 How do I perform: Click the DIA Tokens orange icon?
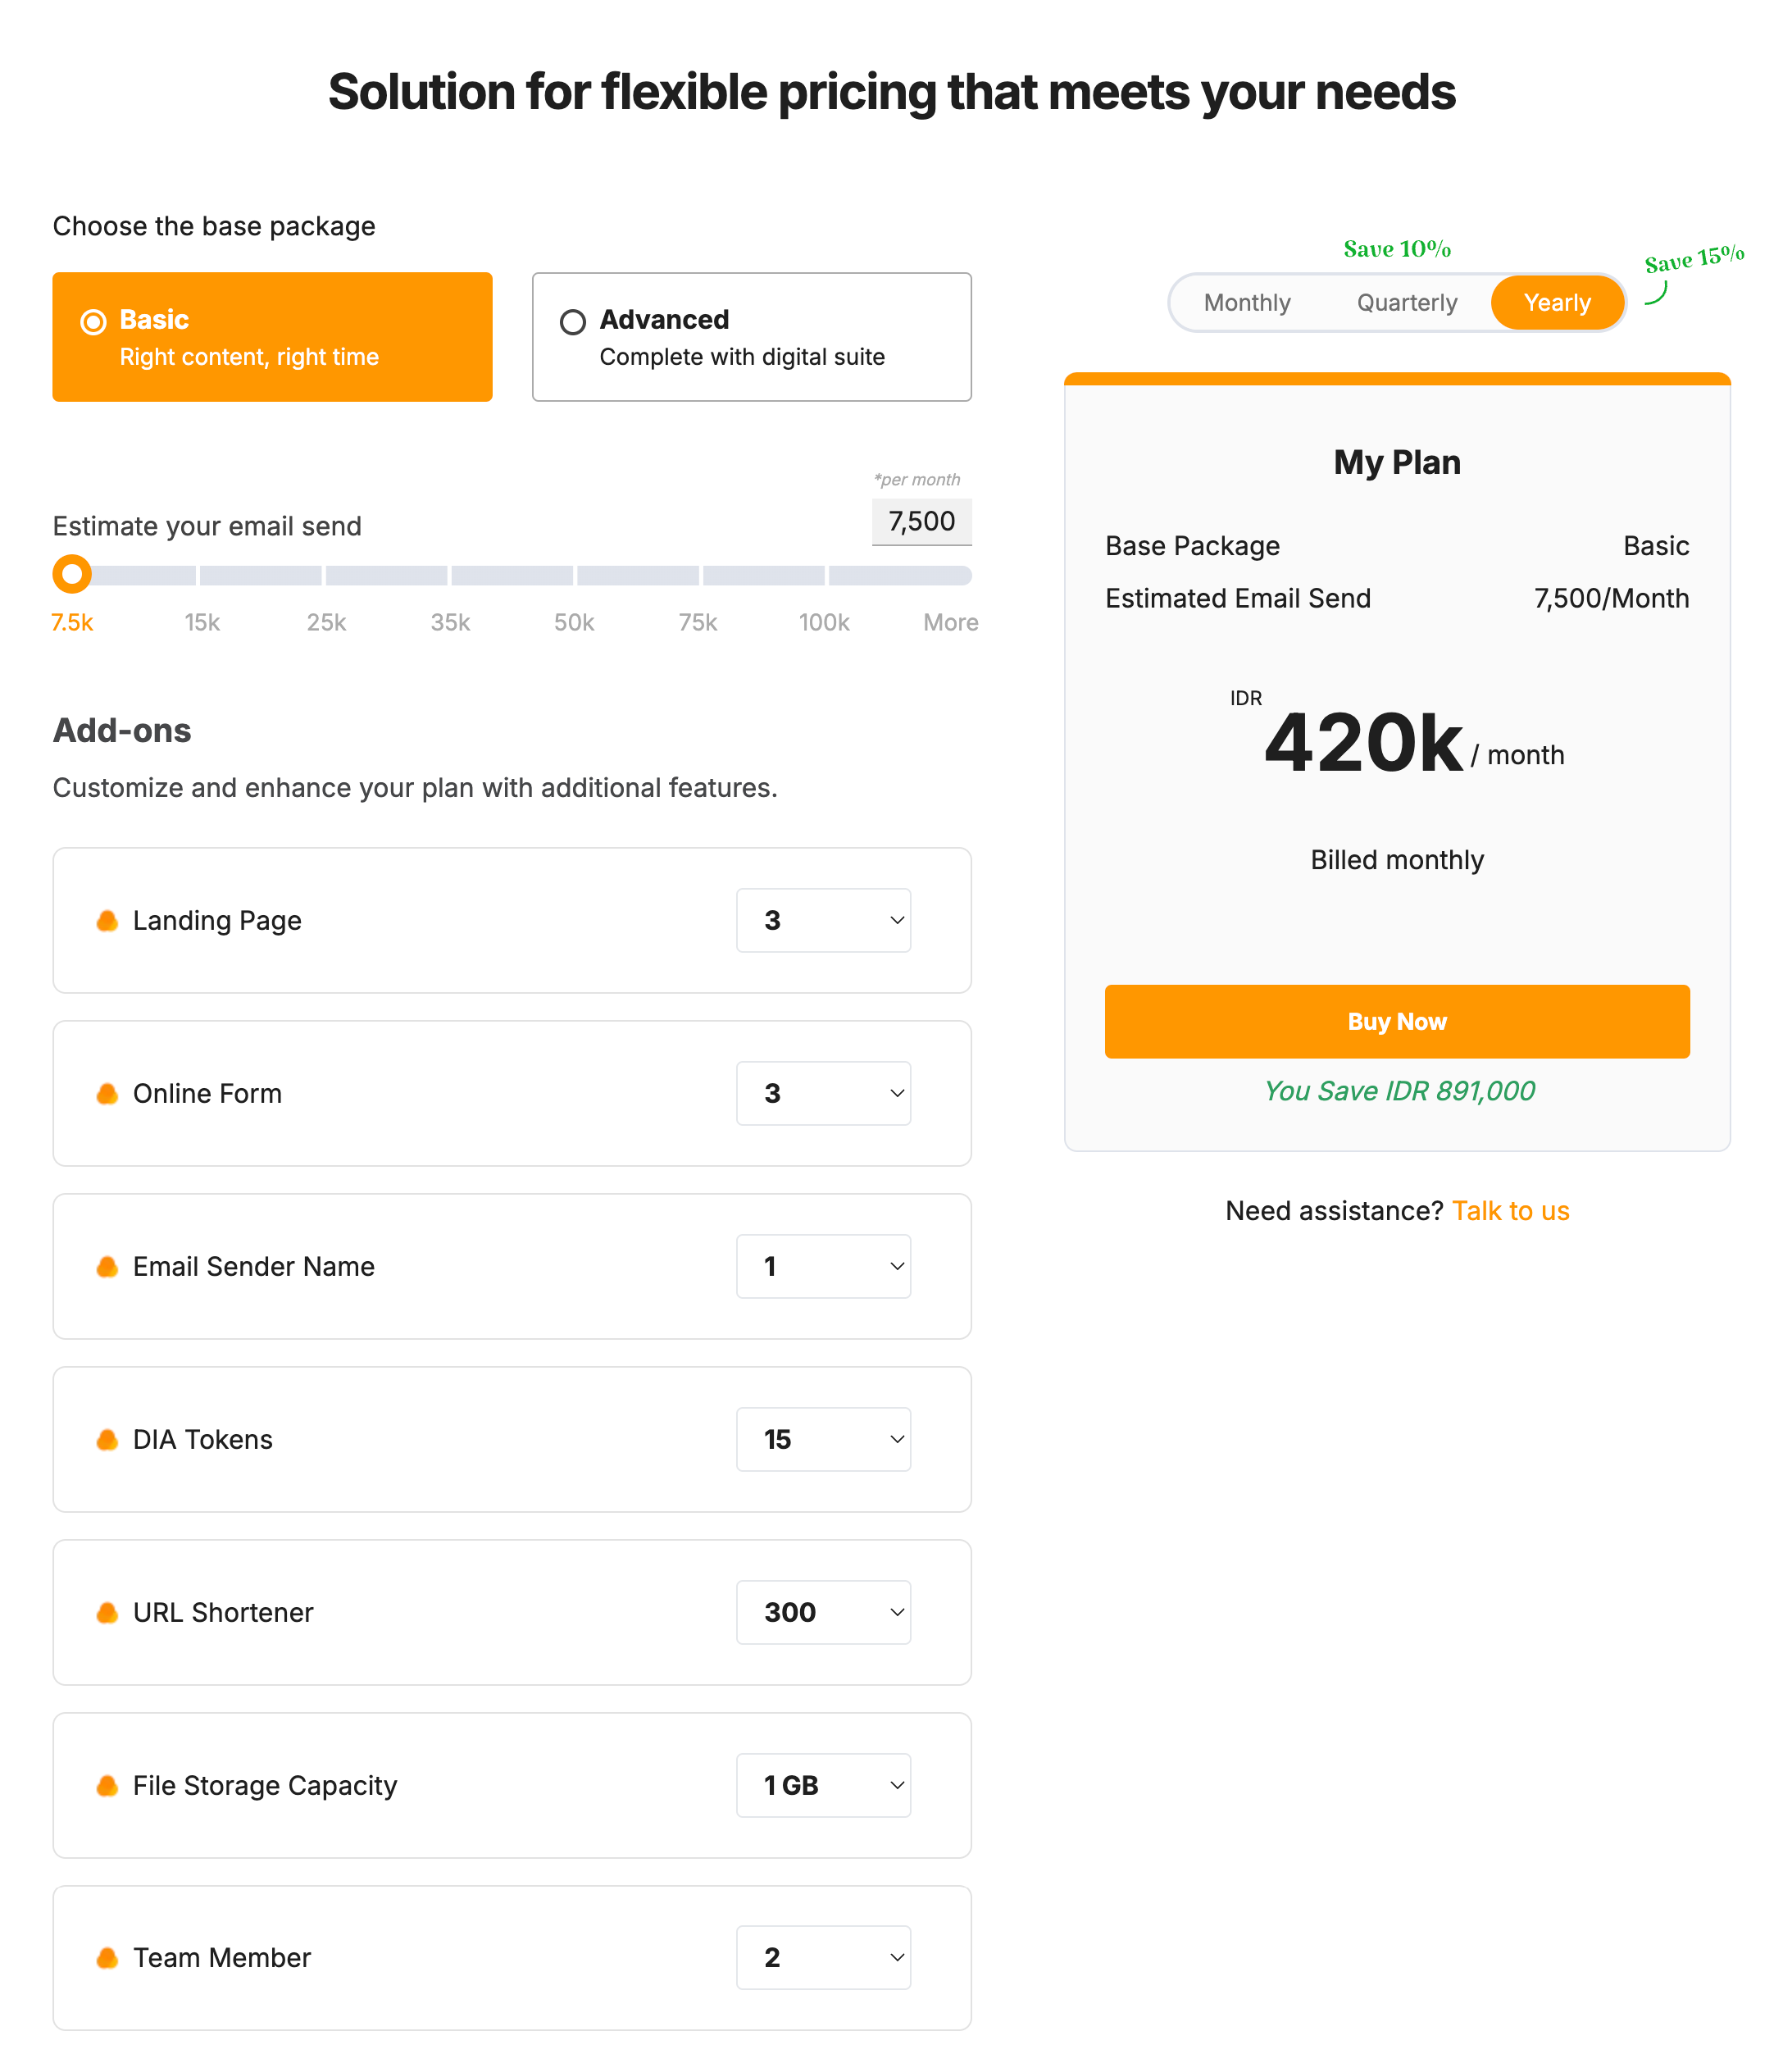[107, 1439]
